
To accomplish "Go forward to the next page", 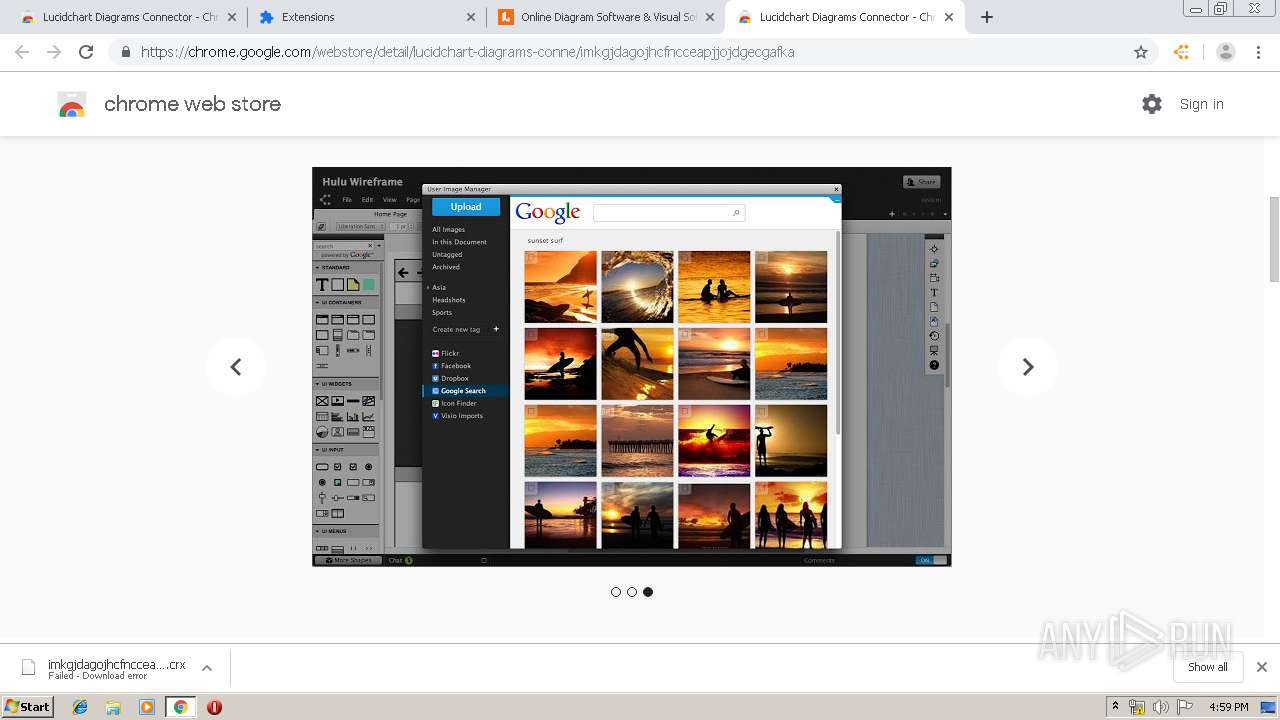I will (54, 52).
